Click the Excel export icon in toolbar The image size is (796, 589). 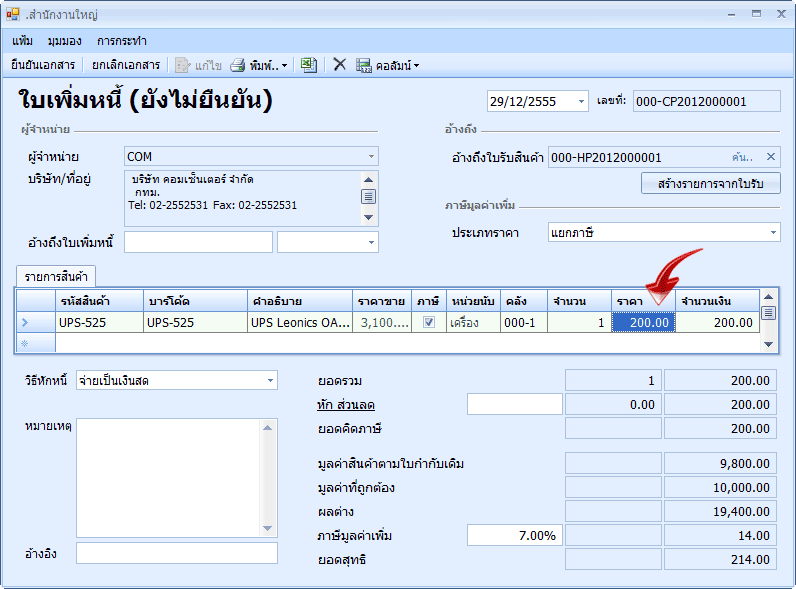click(309, 65)
